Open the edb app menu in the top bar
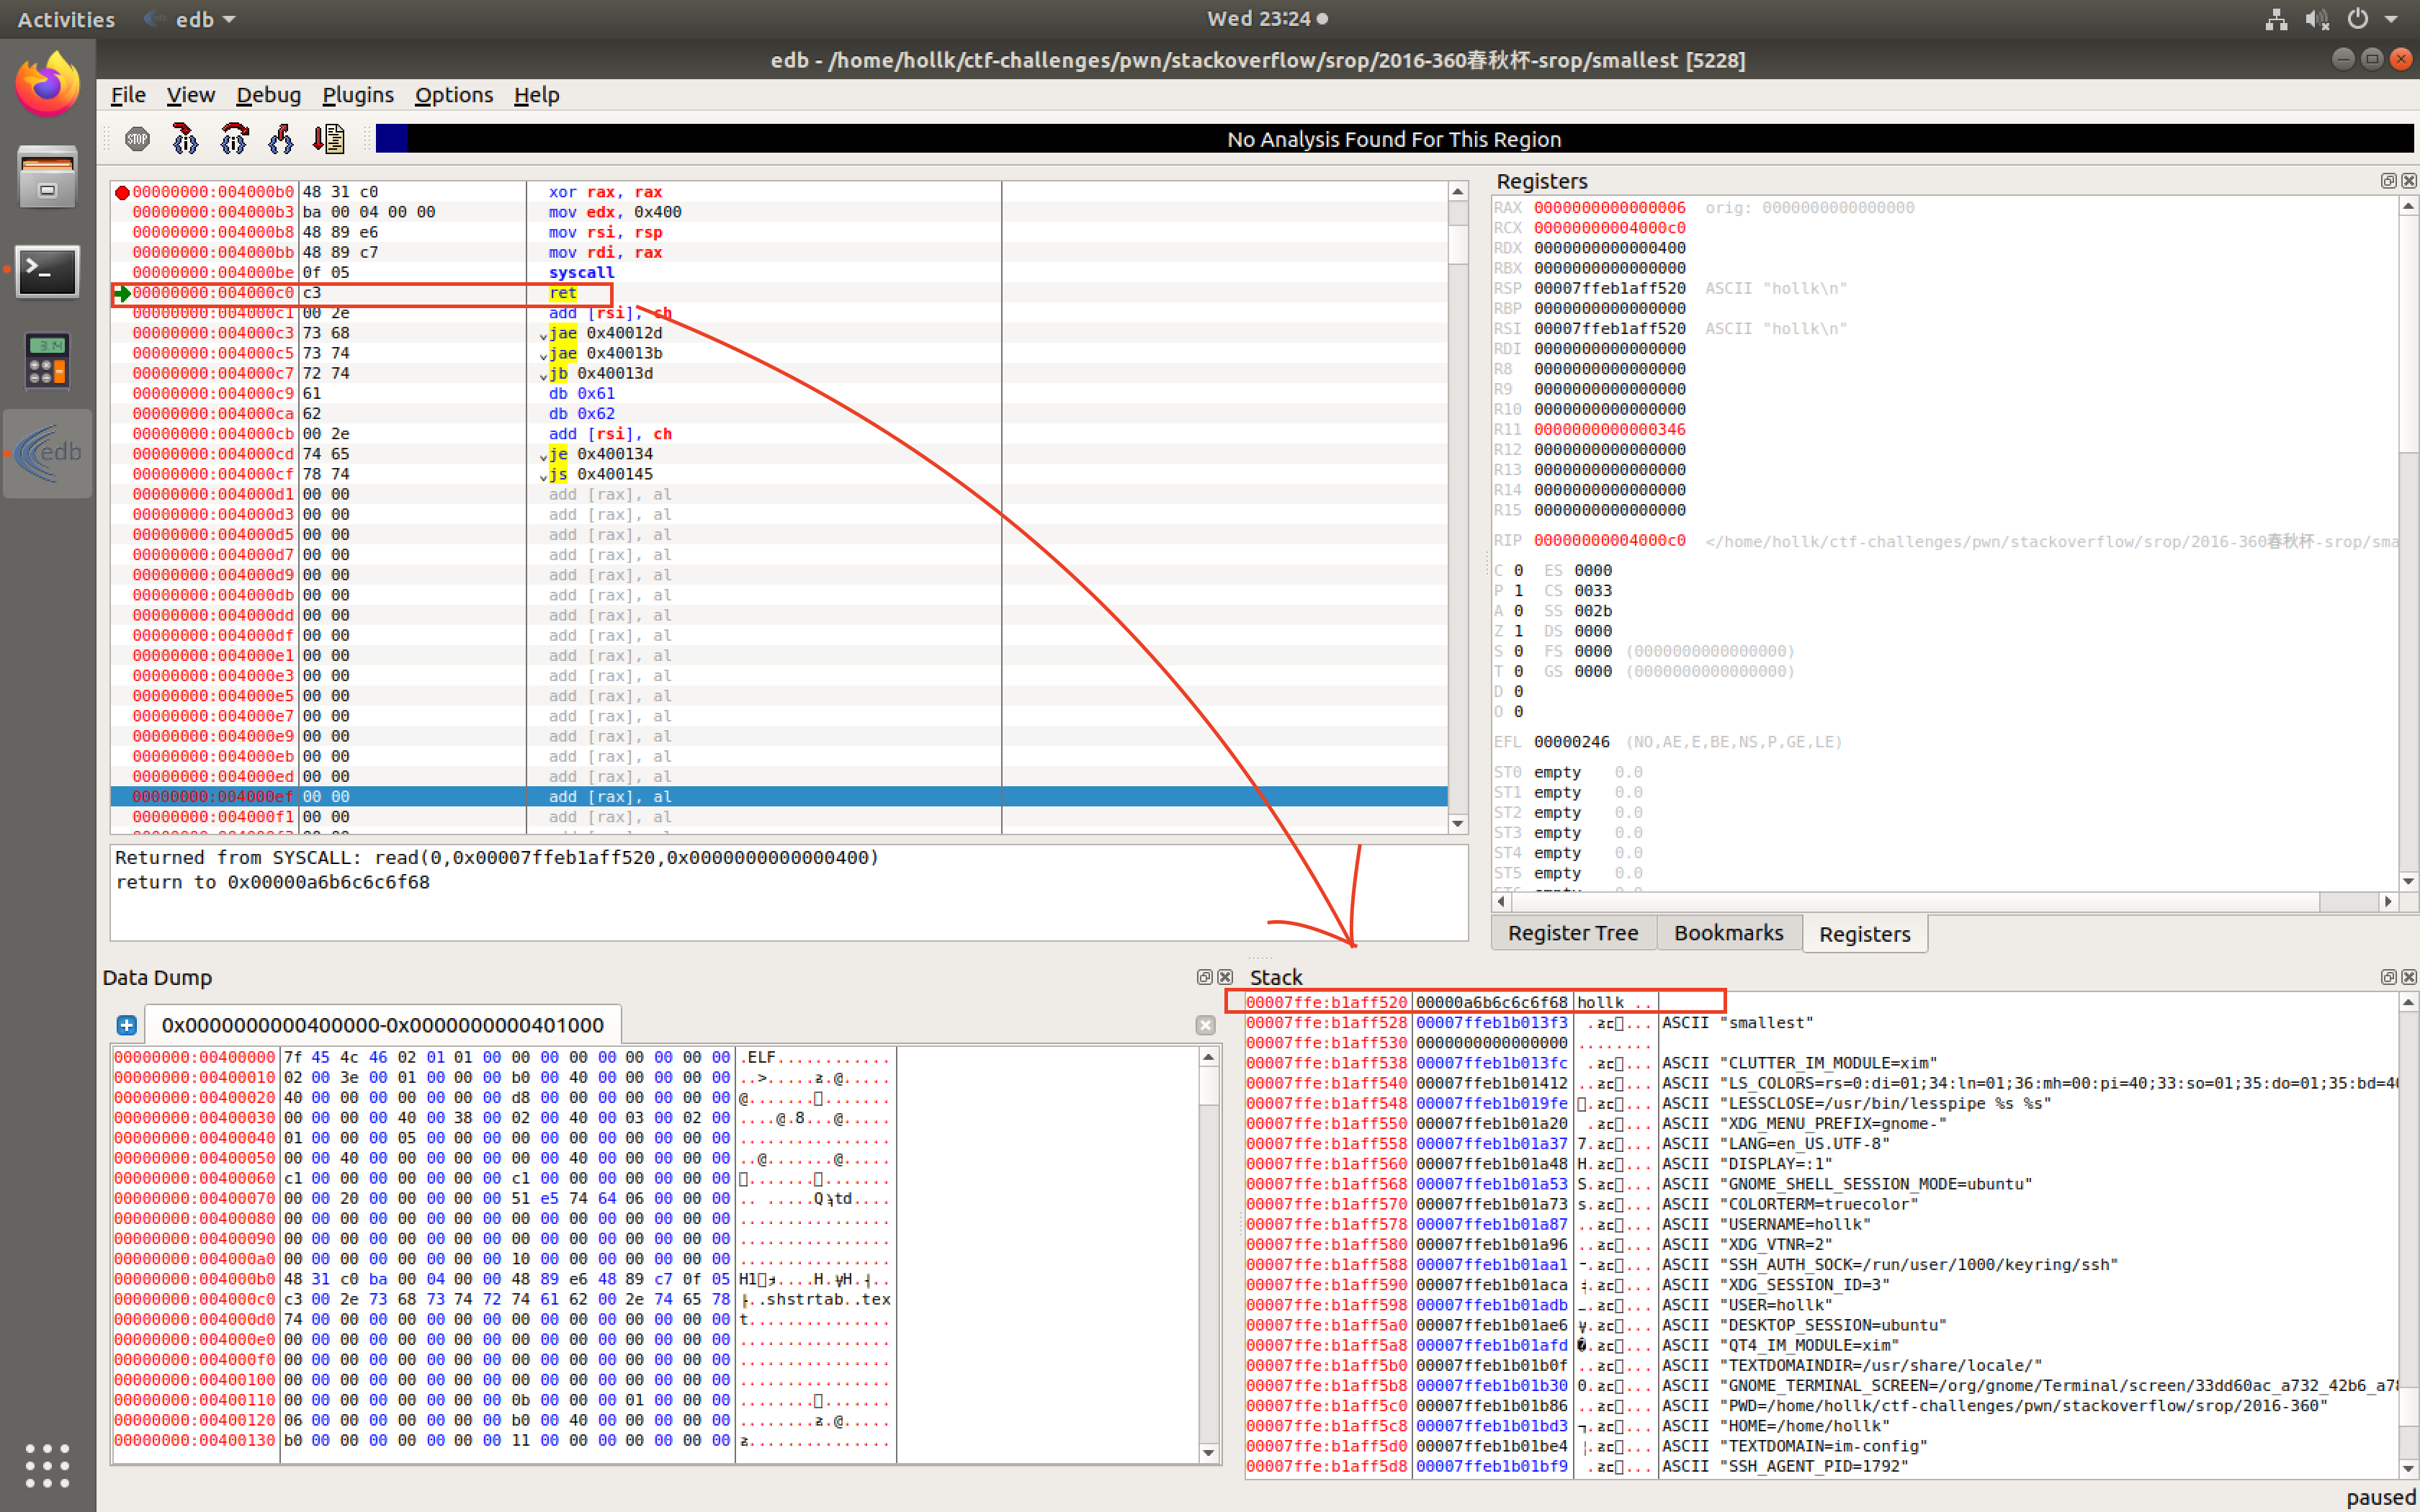2420x1512 pixels. click(x=194, y=19)
